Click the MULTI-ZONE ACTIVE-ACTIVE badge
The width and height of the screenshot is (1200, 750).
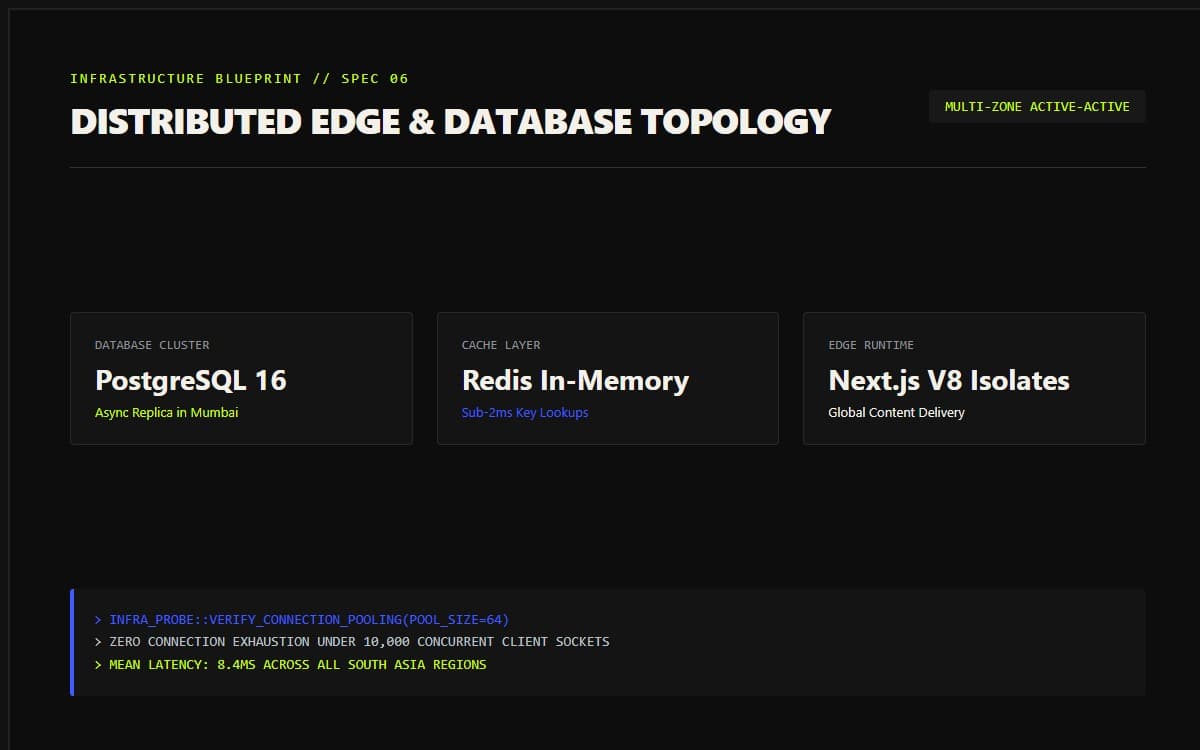1037,107
